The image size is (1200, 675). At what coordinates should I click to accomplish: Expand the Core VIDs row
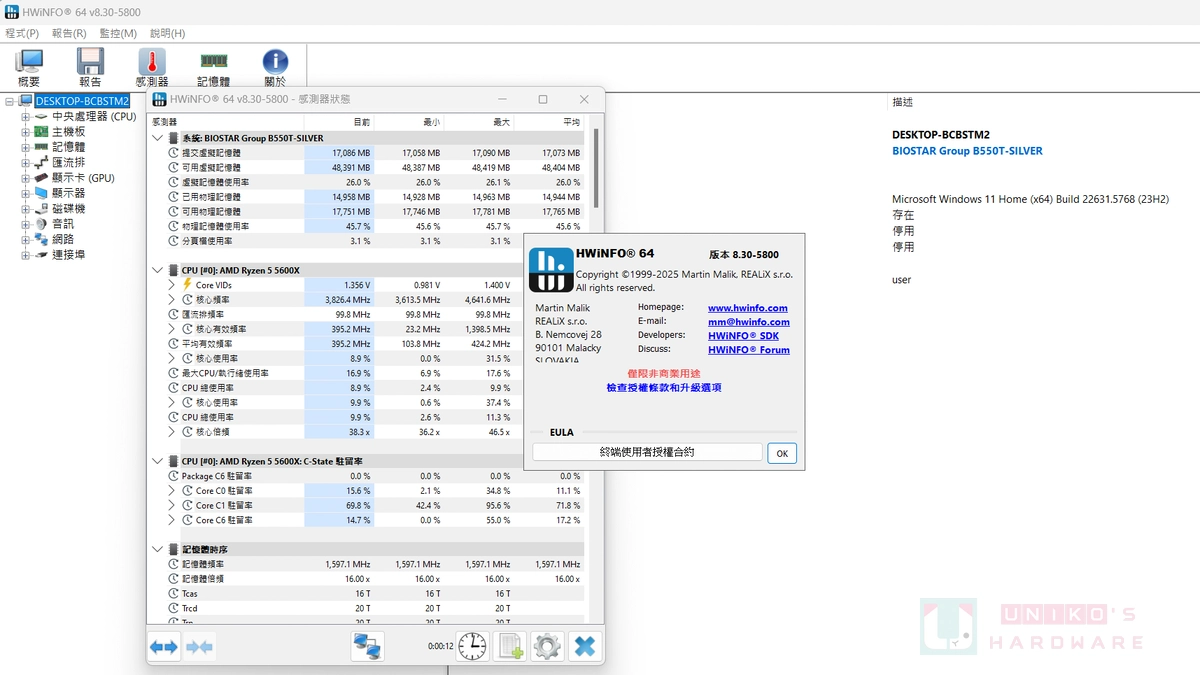tap(173, 285)
